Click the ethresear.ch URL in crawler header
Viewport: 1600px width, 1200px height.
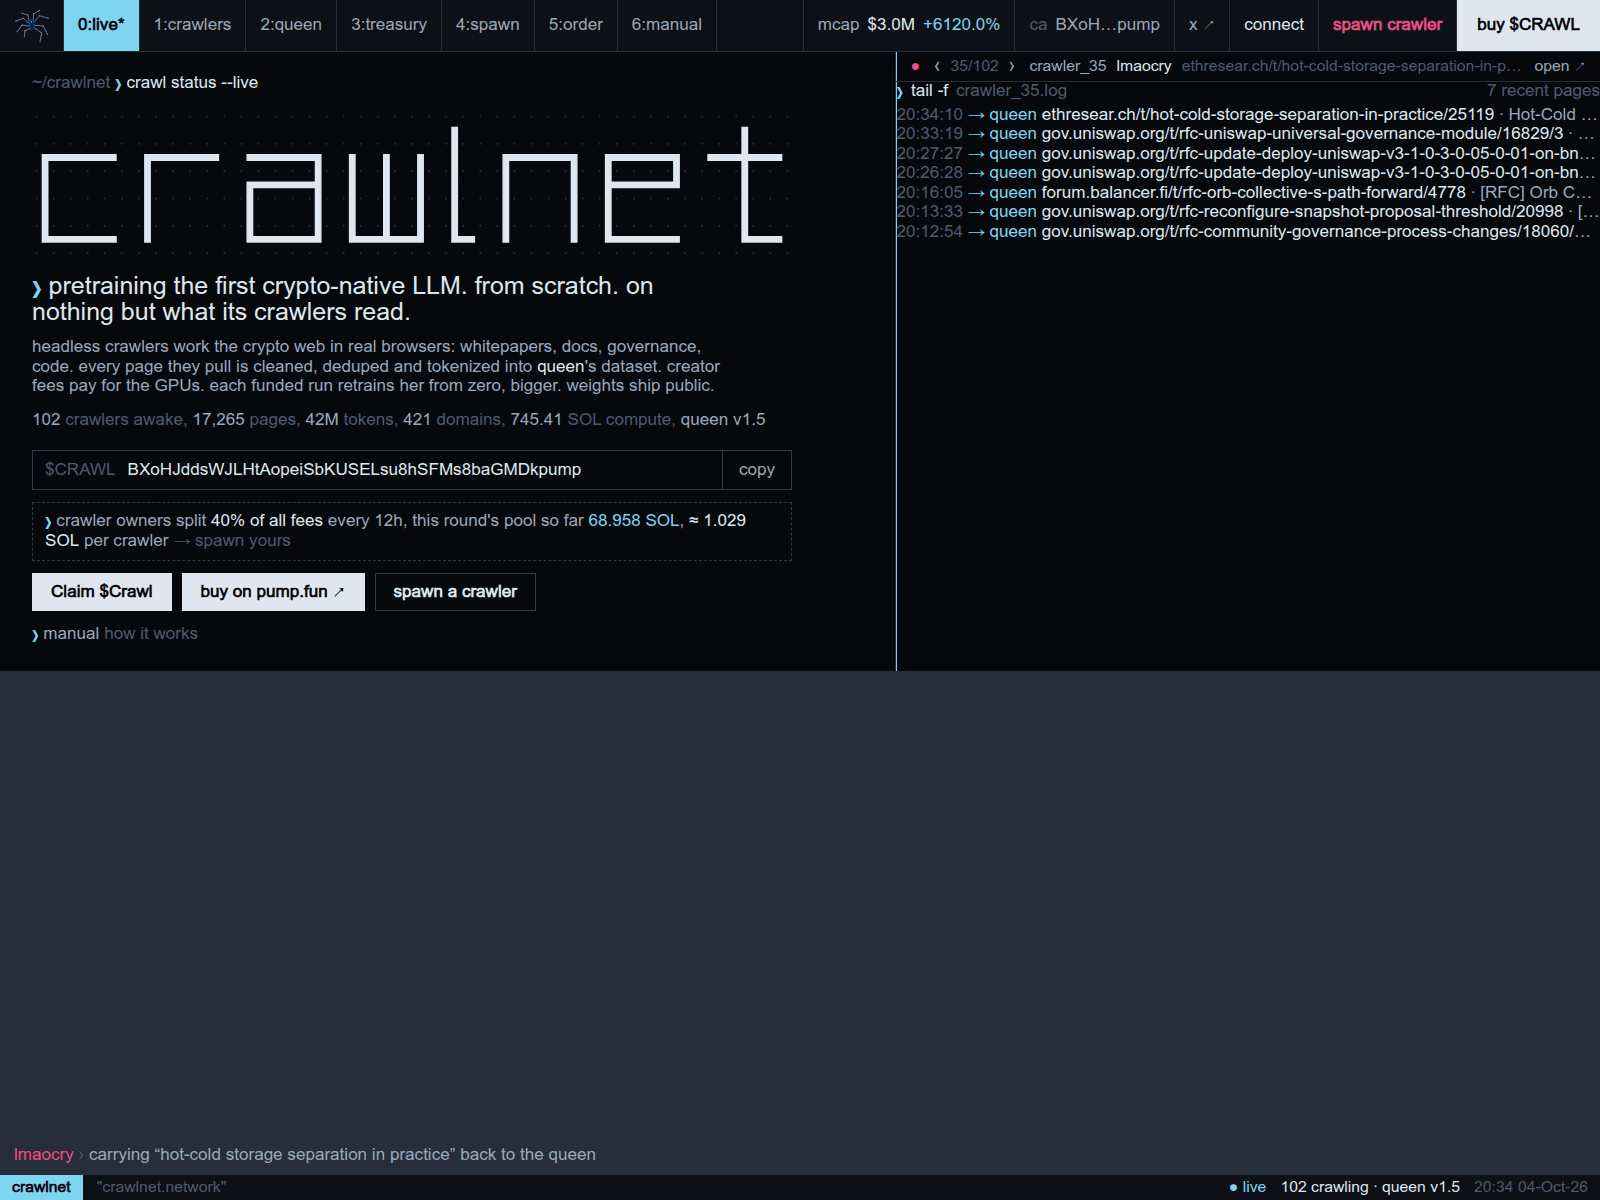[x=1351, y=66]
